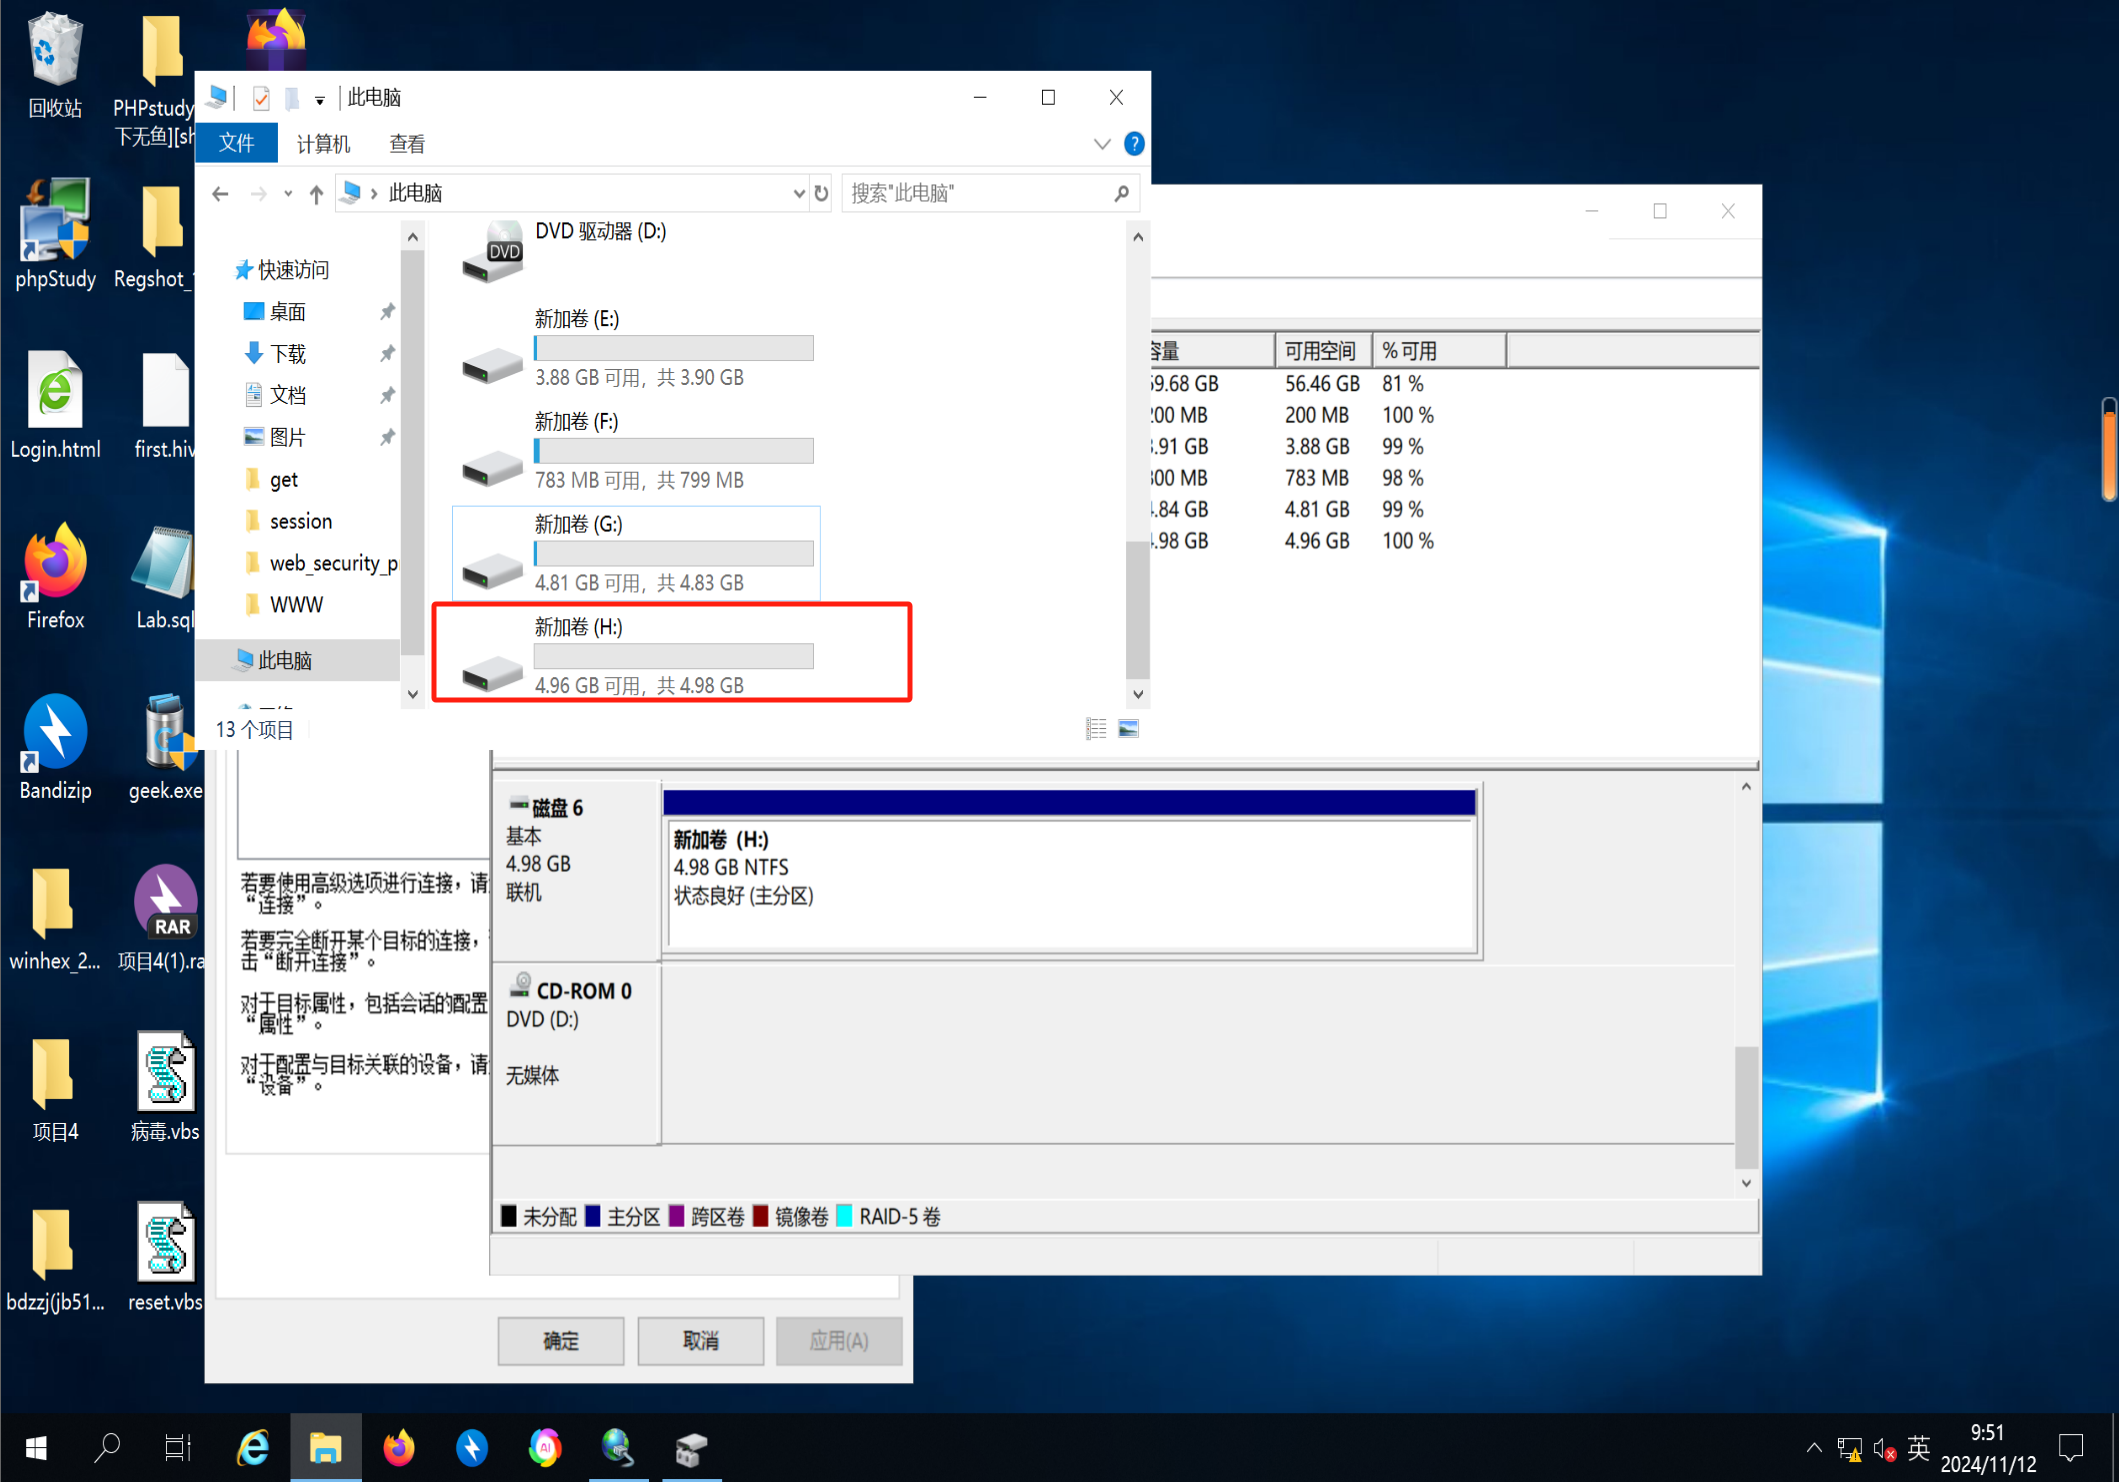Select 文档 in navigation pane
The width and height of the screenshot is (2119, 1482).
click(276, 395)
